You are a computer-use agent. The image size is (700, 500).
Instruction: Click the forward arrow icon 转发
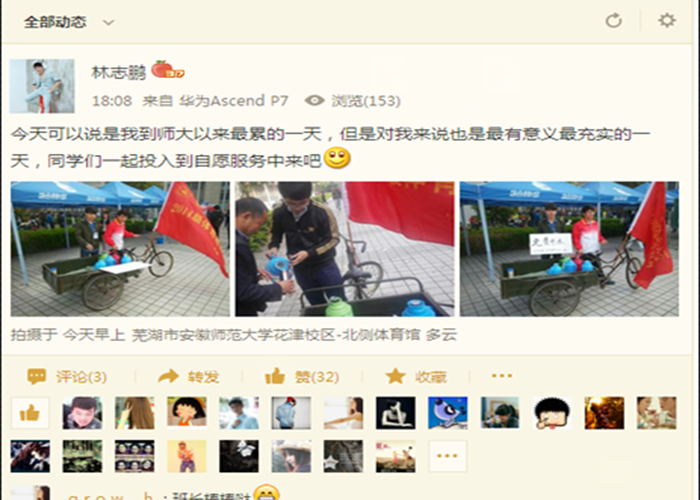point(168,376)
